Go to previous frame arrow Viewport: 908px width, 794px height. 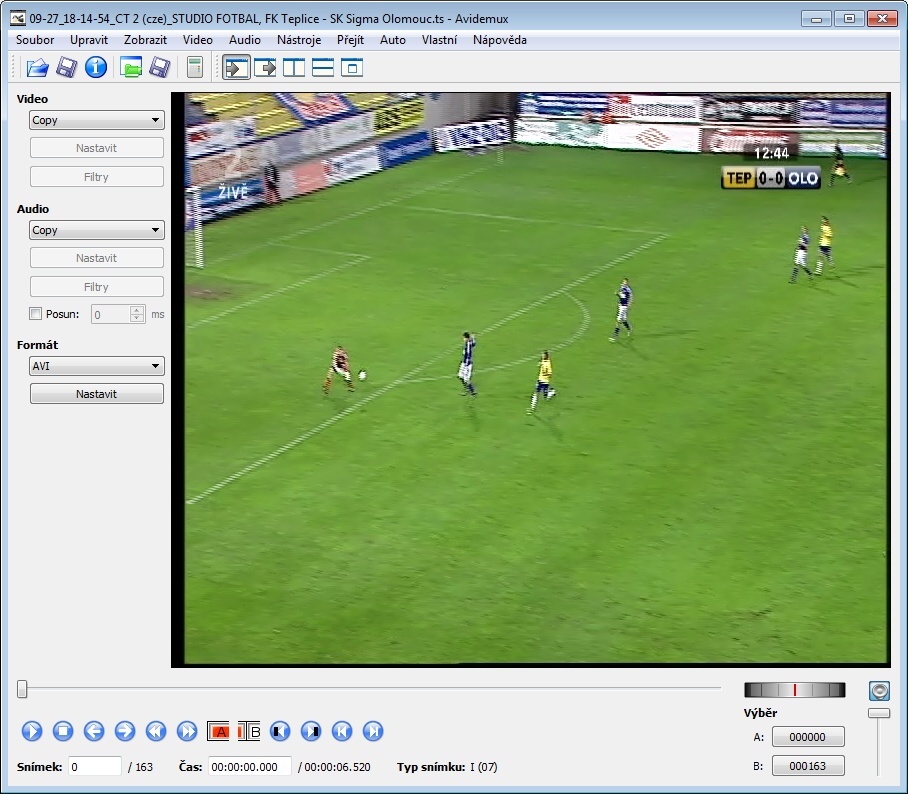(94, 731)
